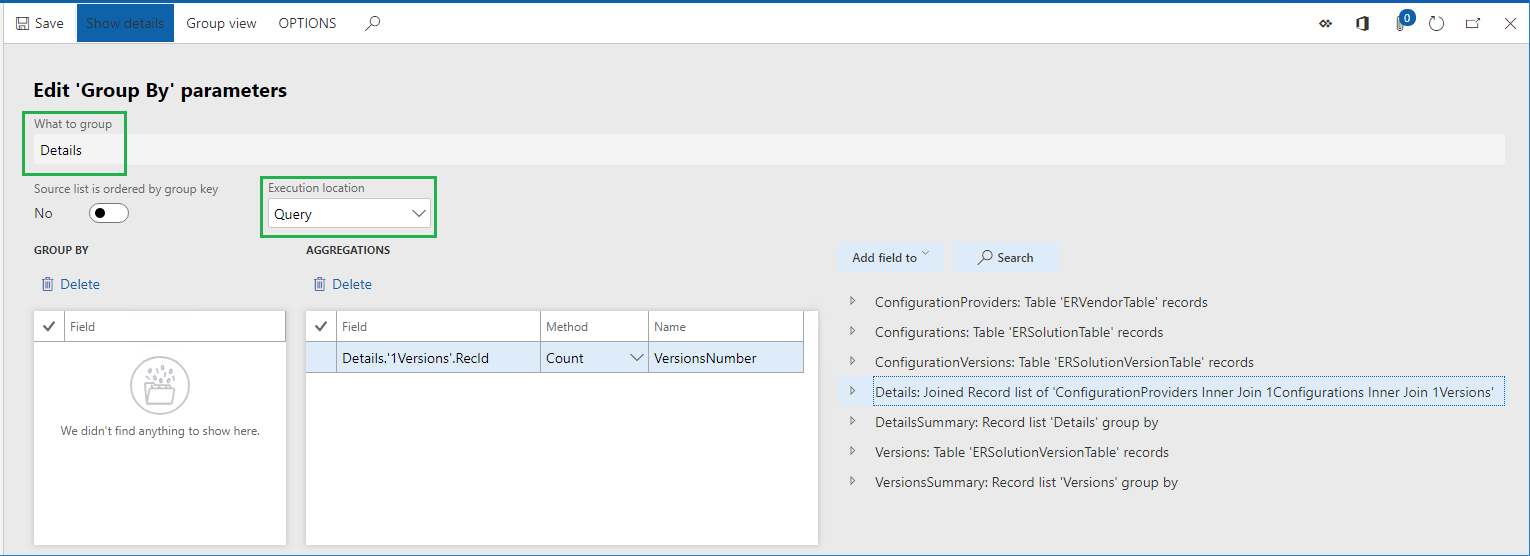Click the Search button above data source tree
The height and width of the screenshot is (556, 1530).
tap(1005, 257)
